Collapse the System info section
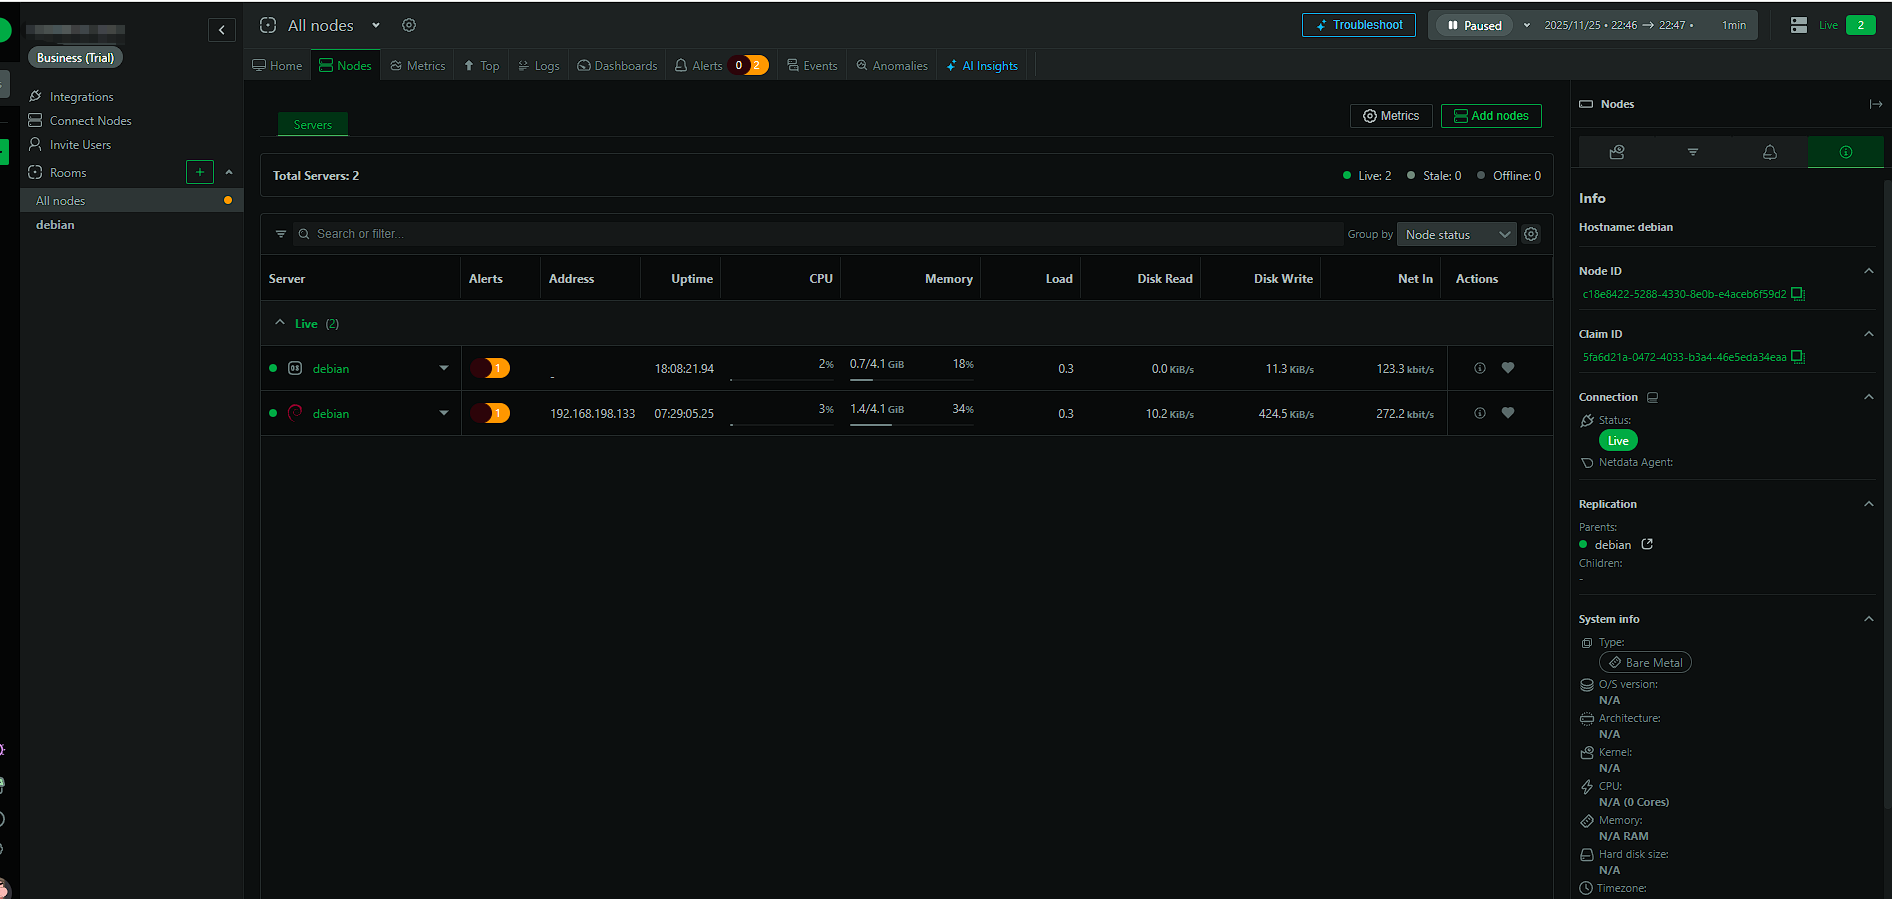The width and height of the screenshot is (1892, 899). [x=1868, y=619]
